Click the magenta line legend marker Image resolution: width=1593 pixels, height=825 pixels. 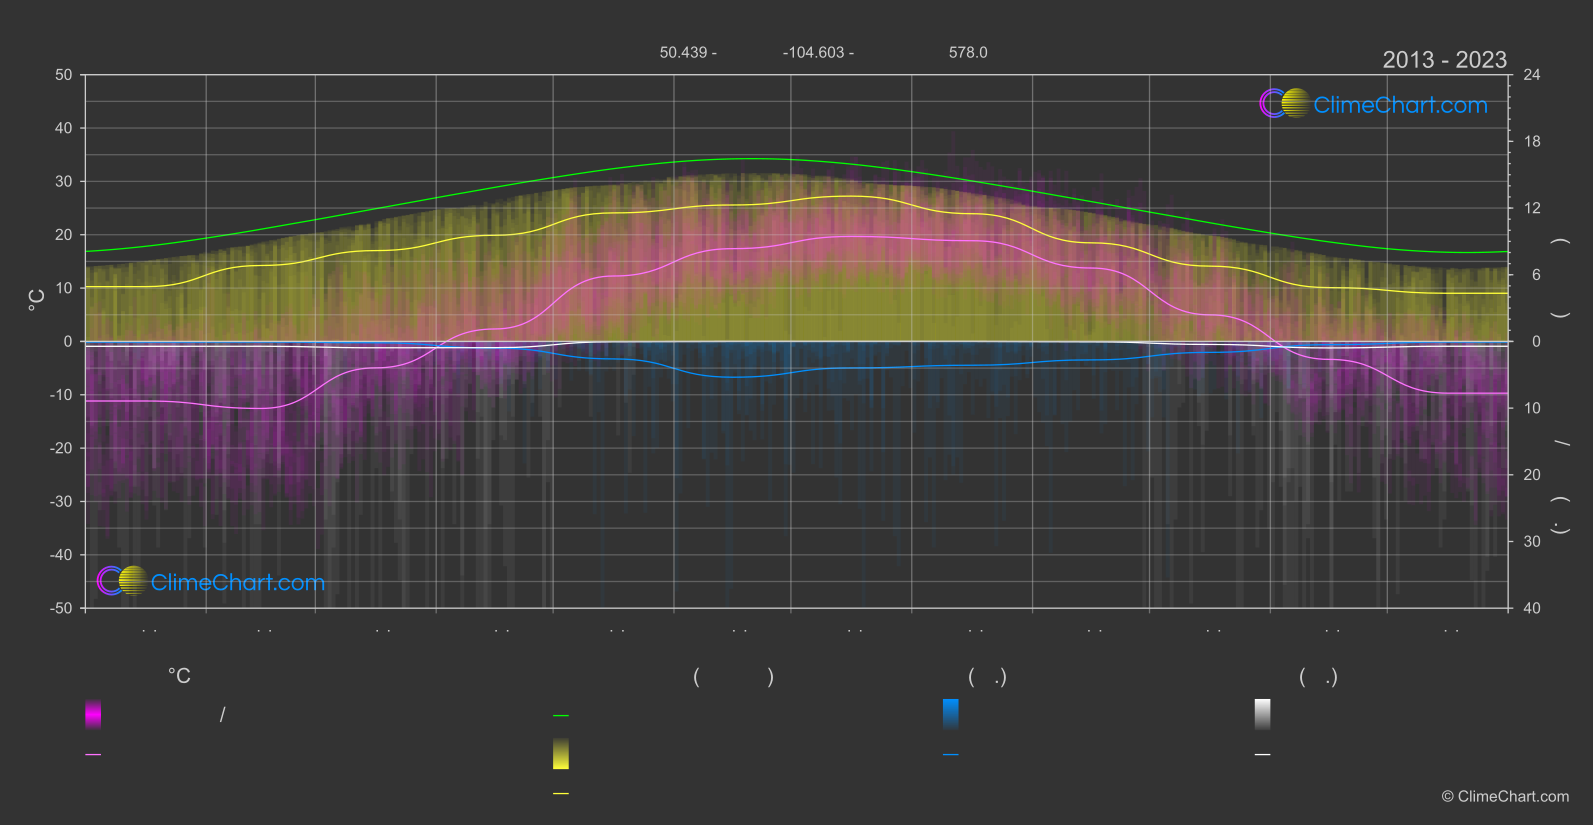click(x=93, y=755)
